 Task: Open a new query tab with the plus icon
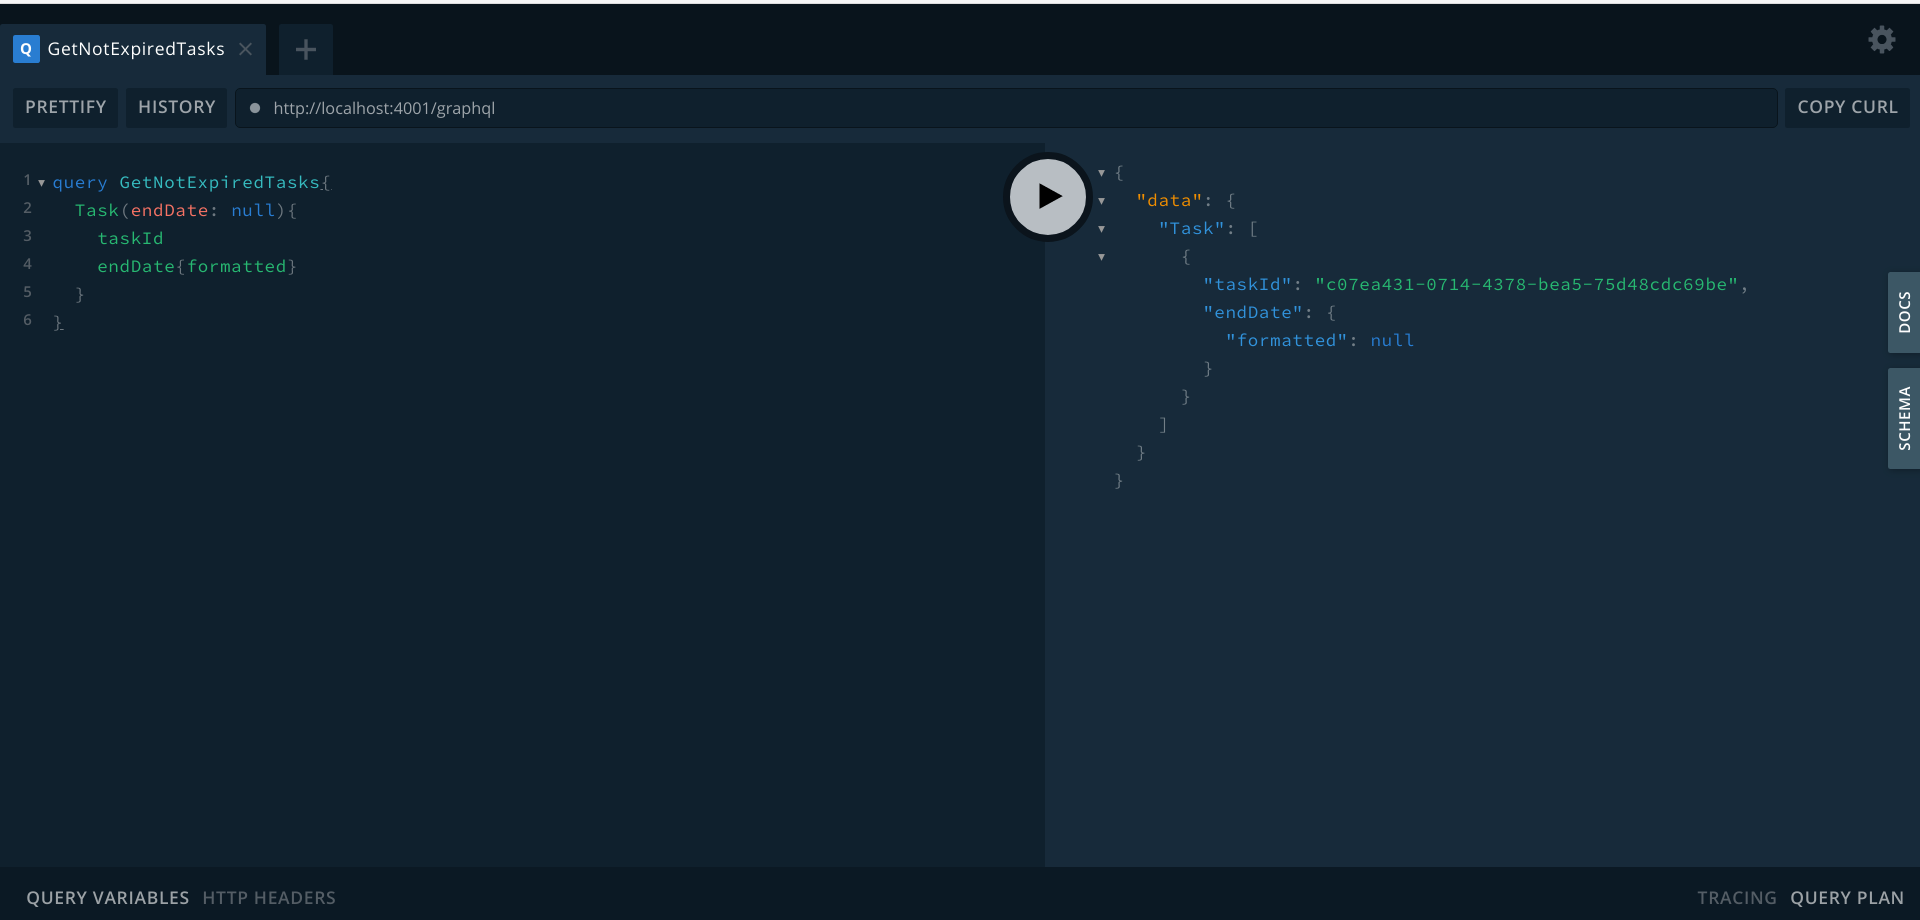[x=304, y=49]
